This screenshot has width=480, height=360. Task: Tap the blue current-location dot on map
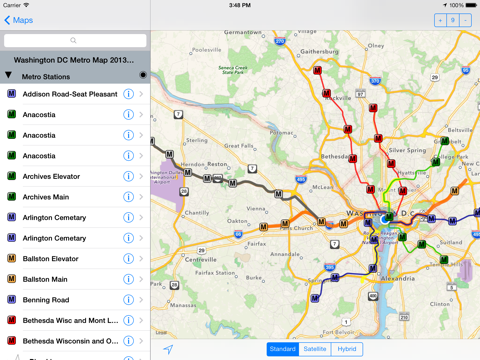pos(384,220)
